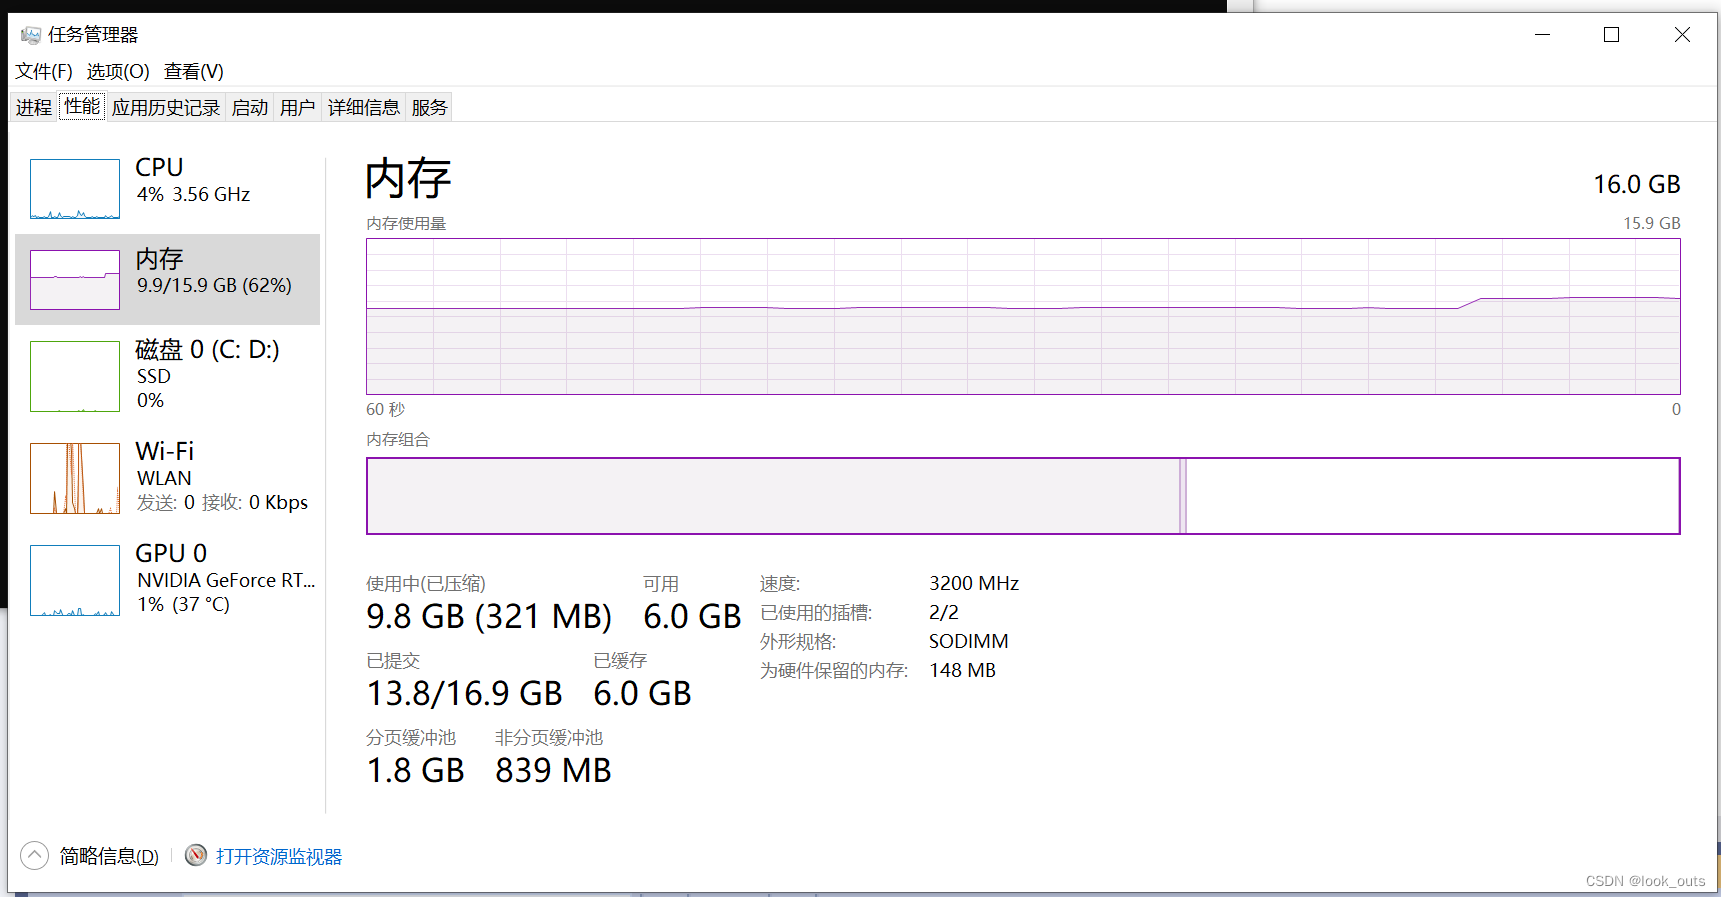
Task: Open the GPU 0 graph thumbnail
Action: point(75,580)
